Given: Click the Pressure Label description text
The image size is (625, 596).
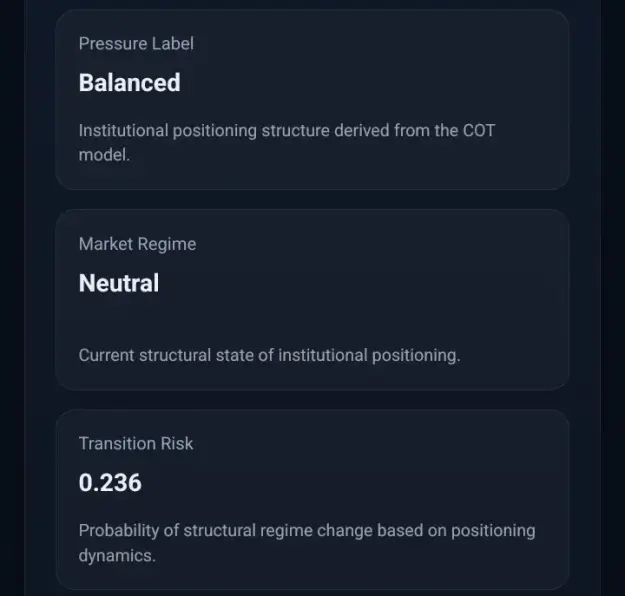Looking at the screenshot, I should [287, 143].
